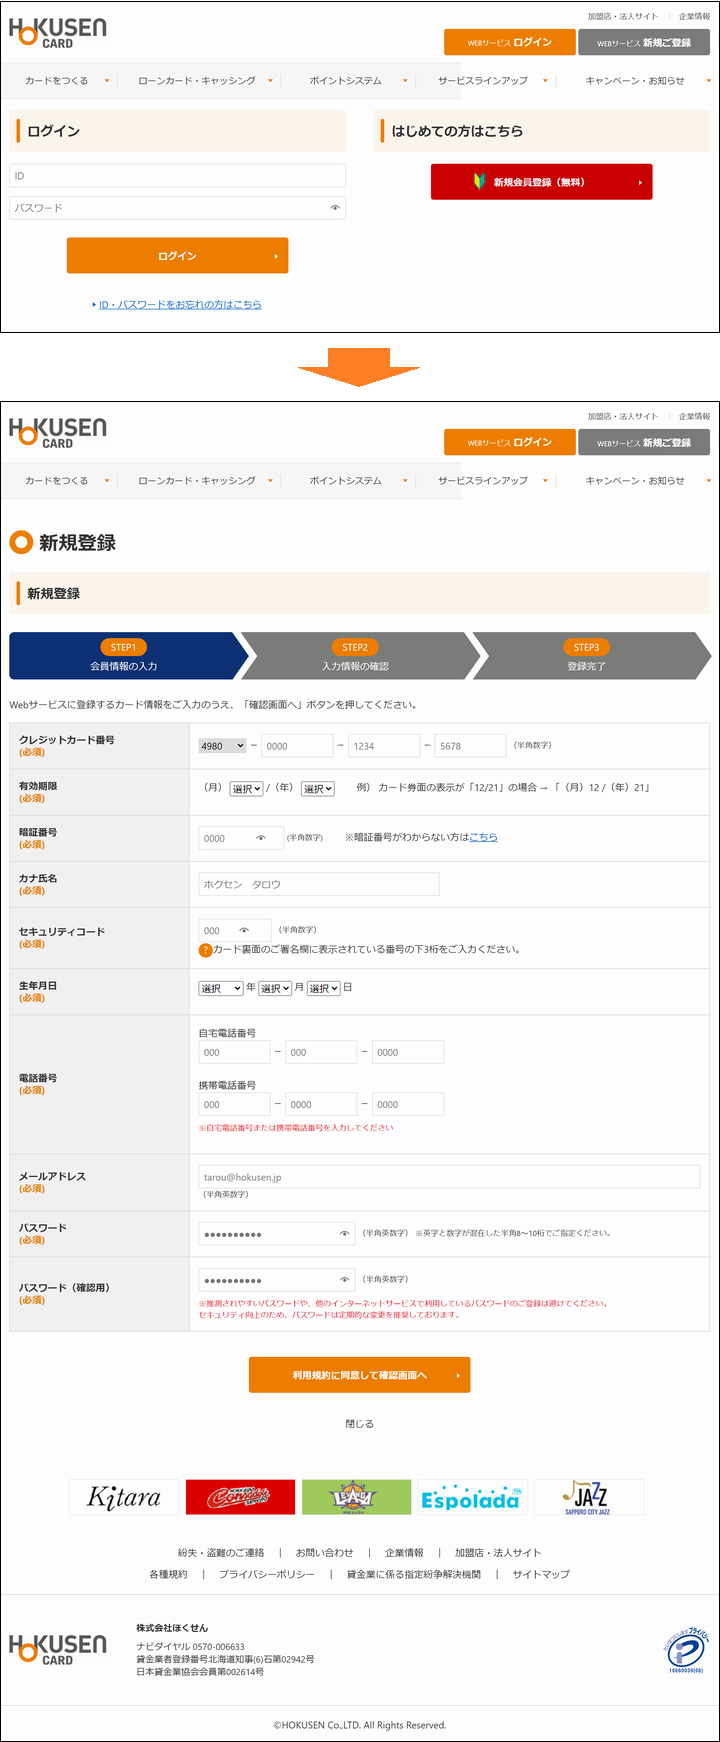Click the カナ氏名 input field
720x1742 pixels.
click(318, 884)
